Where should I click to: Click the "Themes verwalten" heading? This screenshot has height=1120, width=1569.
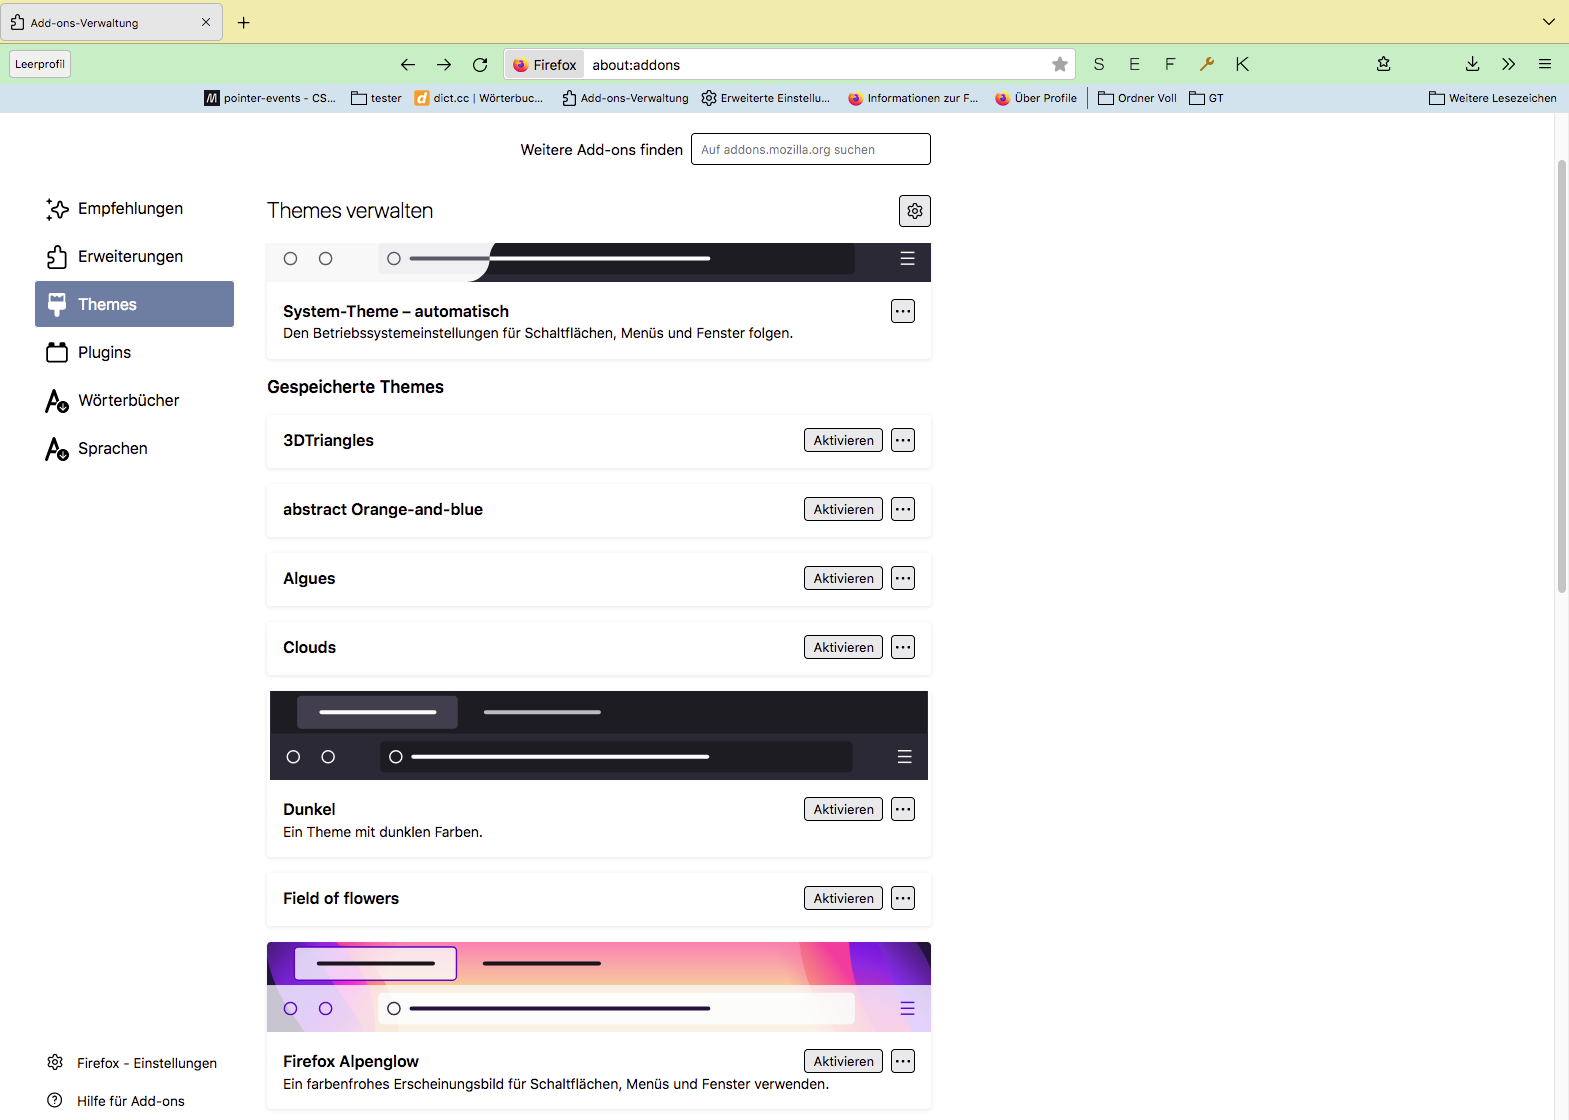point(350,211)
